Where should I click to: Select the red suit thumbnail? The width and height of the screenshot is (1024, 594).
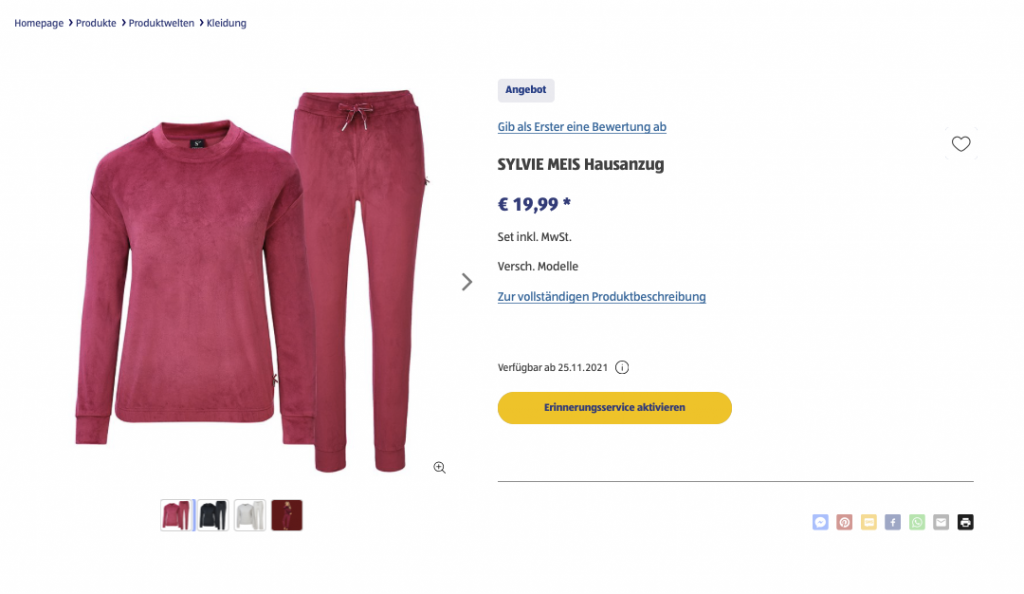(x=177, y=515)
